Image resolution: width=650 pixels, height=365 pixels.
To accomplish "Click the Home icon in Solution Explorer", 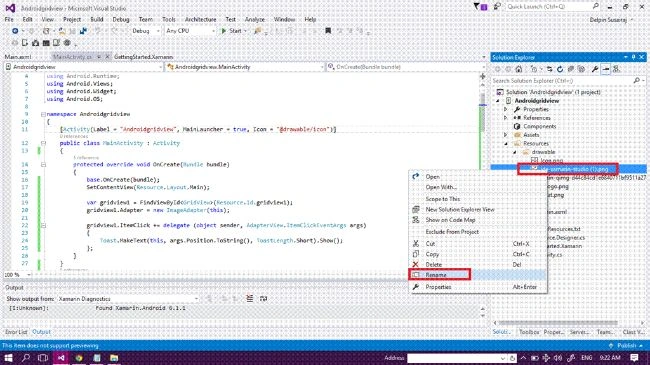I will pyautogui.click(x=519, y=69).
